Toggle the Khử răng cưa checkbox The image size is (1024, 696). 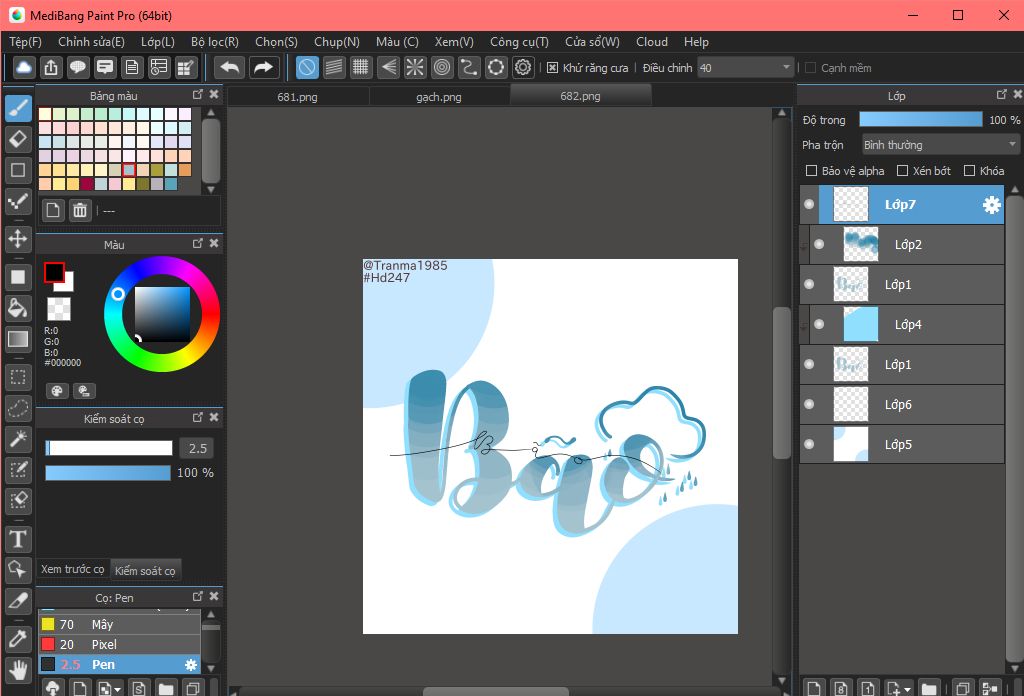point(552,68)
